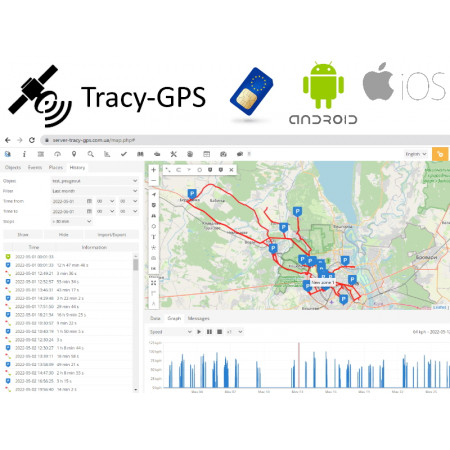This screenshot has height=450, width=450.
Task: Open the Messages tab below map
Action: tap(198, 318)
